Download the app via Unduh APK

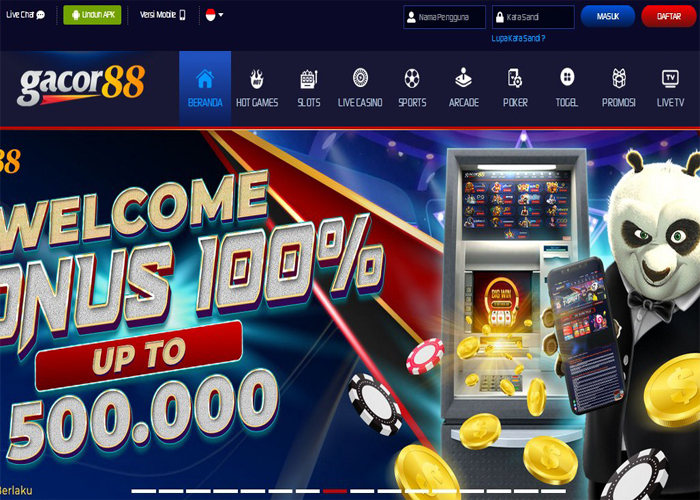click(x=92, y=15)
